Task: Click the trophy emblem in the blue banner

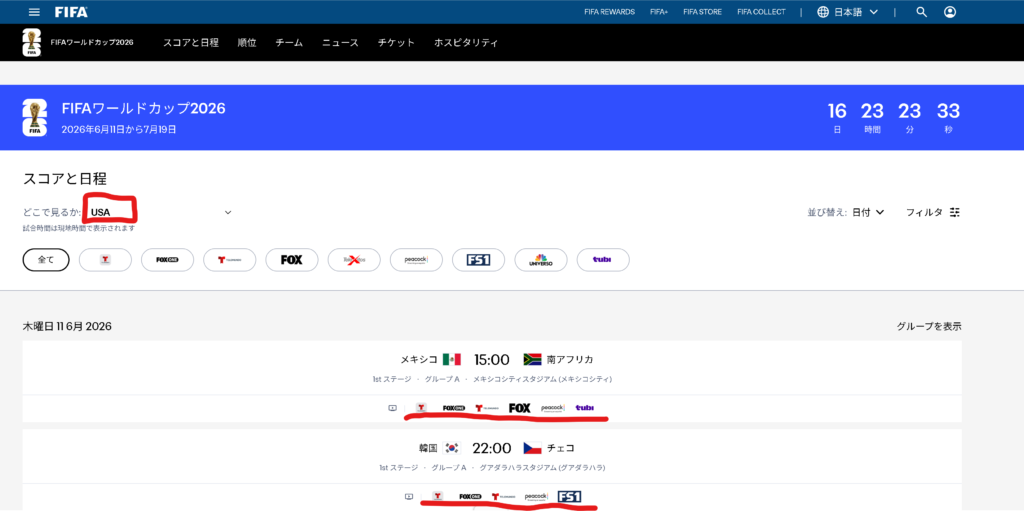Action: (34, 118)
